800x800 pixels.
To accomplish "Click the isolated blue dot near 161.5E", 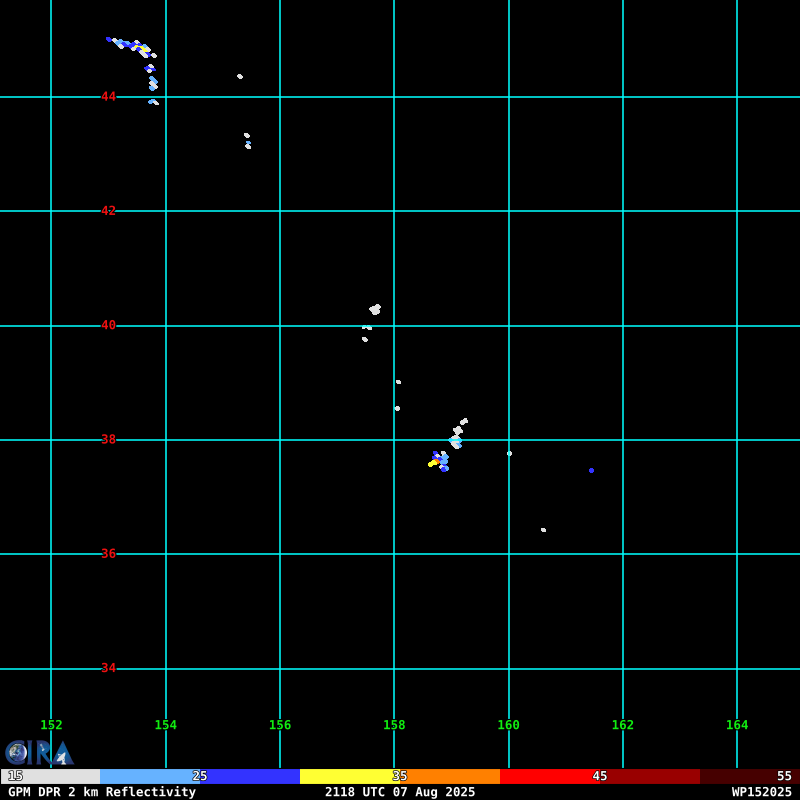I will pos(591,470).
